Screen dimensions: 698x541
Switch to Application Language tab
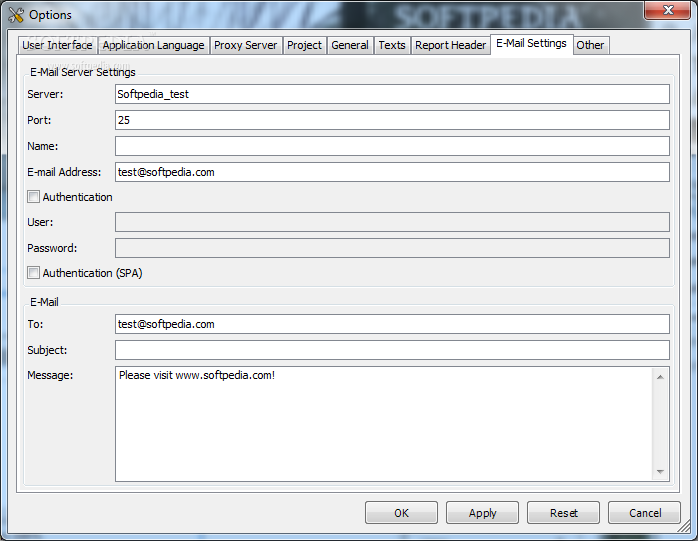(x=153, y=45)
